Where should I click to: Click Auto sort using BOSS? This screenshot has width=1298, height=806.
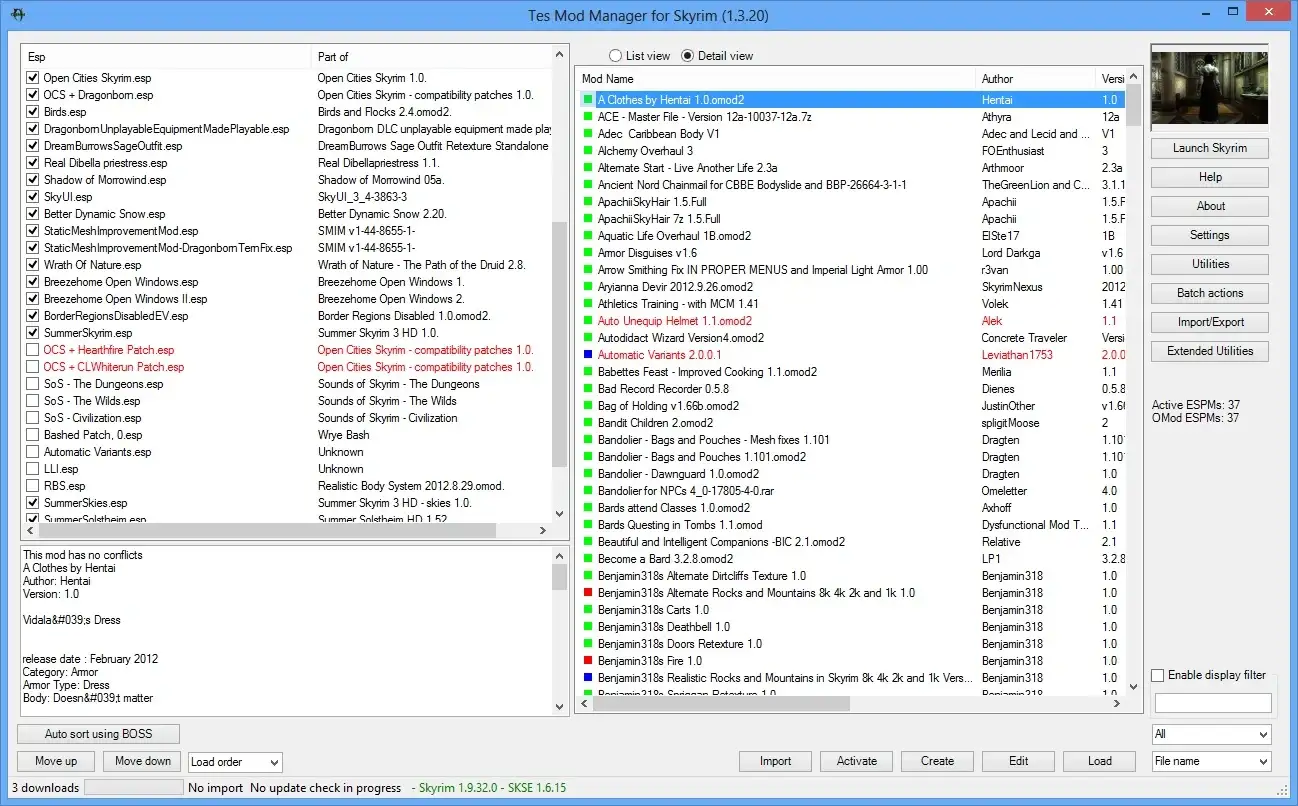coord(97,733)
